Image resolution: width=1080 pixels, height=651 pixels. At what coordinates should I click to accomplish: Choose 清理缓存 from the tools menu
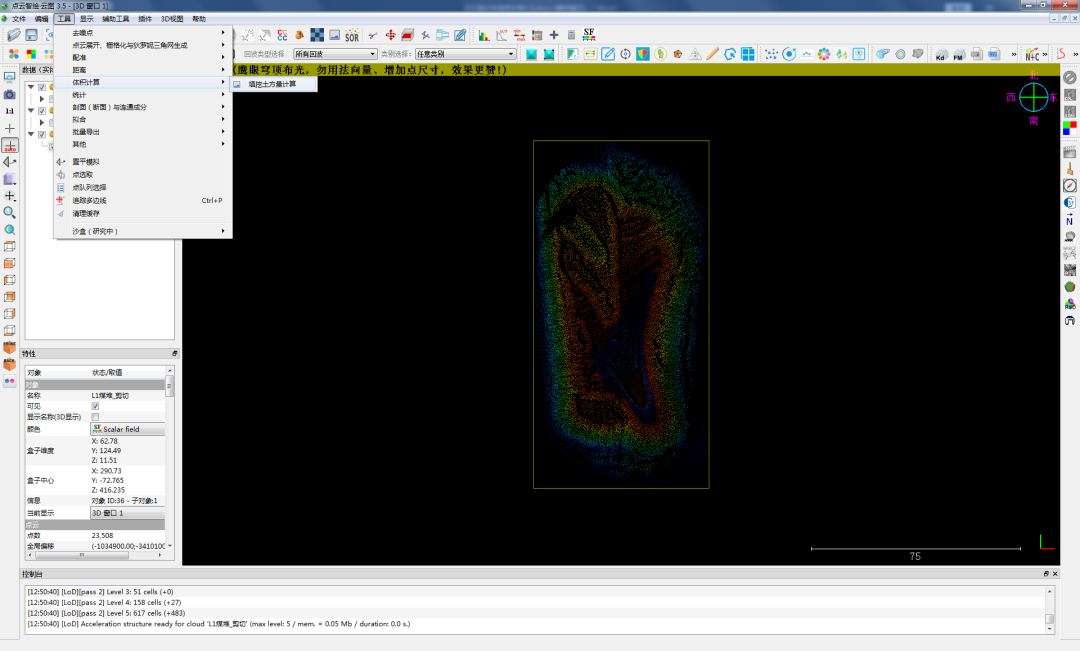coord(143,214)
